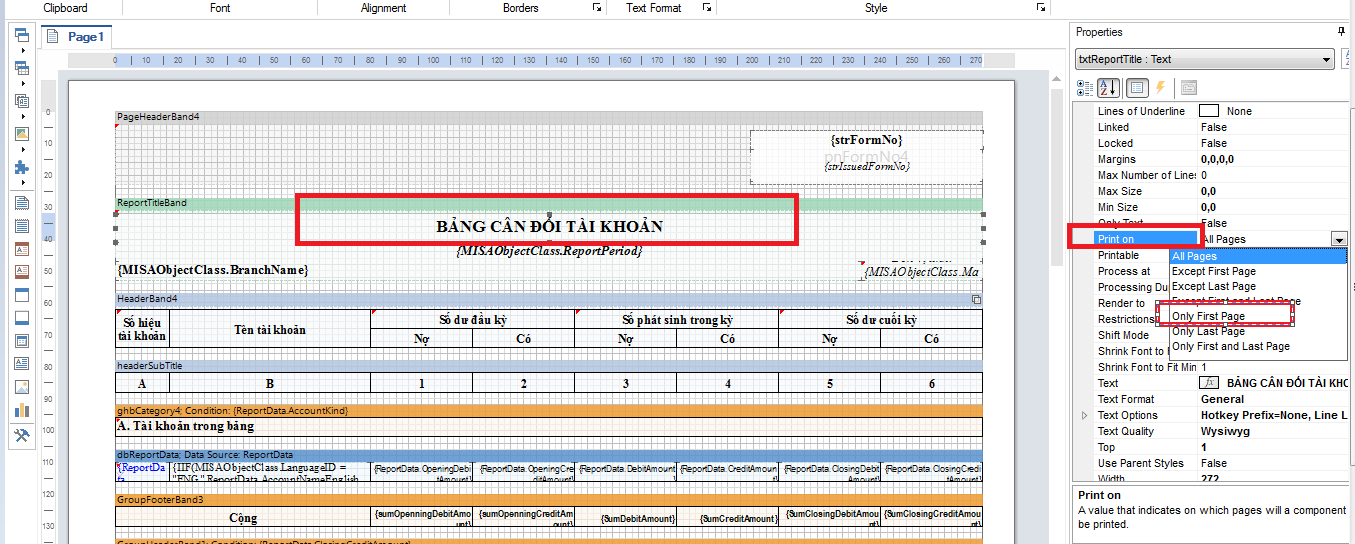This screenshot has height=544, width=1355.
Task: Choose Only Last Page option
Action: [x=1258, y=331]
